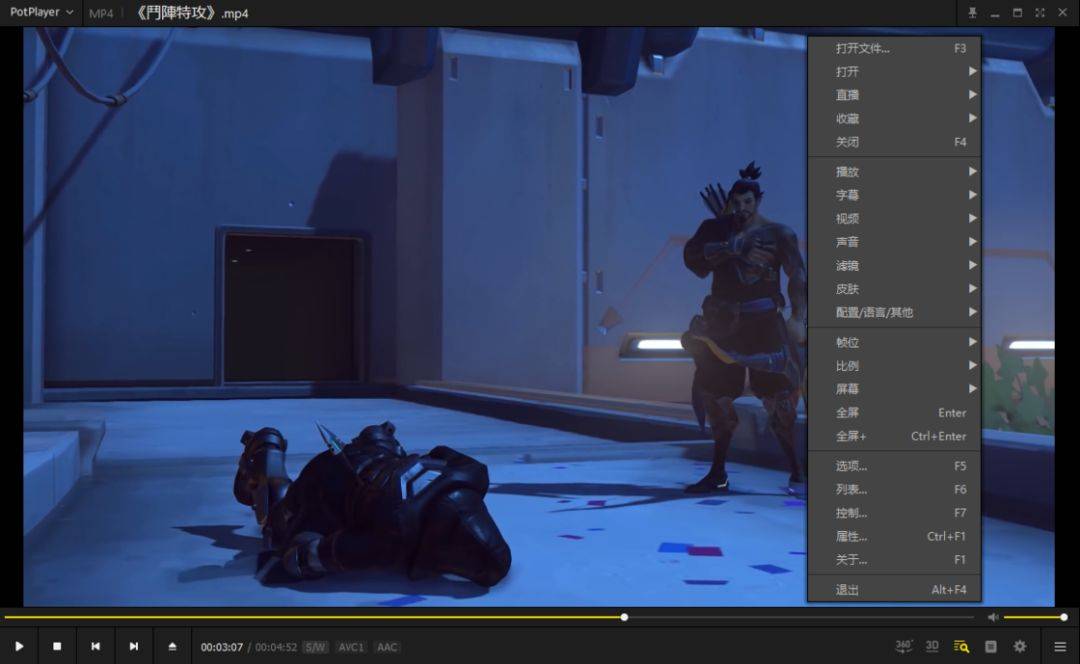Viewport: 1080px width, 664px height.
Task: Pin window always on top
Action: pos(973,12)
